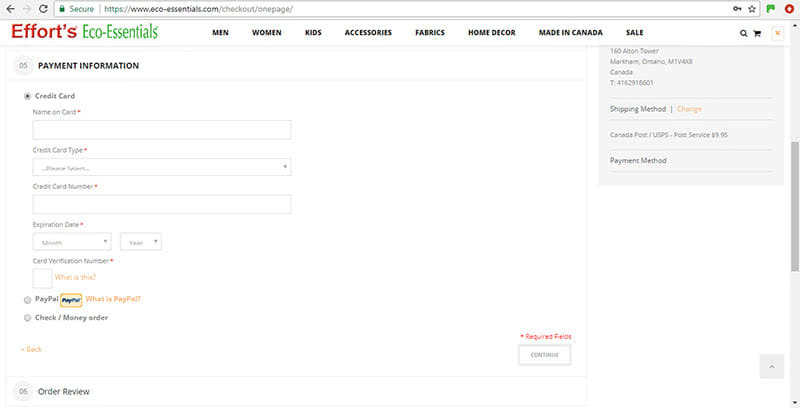This screenshot has width=800, height=408.
Task: Expand the expiration Year dropdown
Action: point(141,242)
